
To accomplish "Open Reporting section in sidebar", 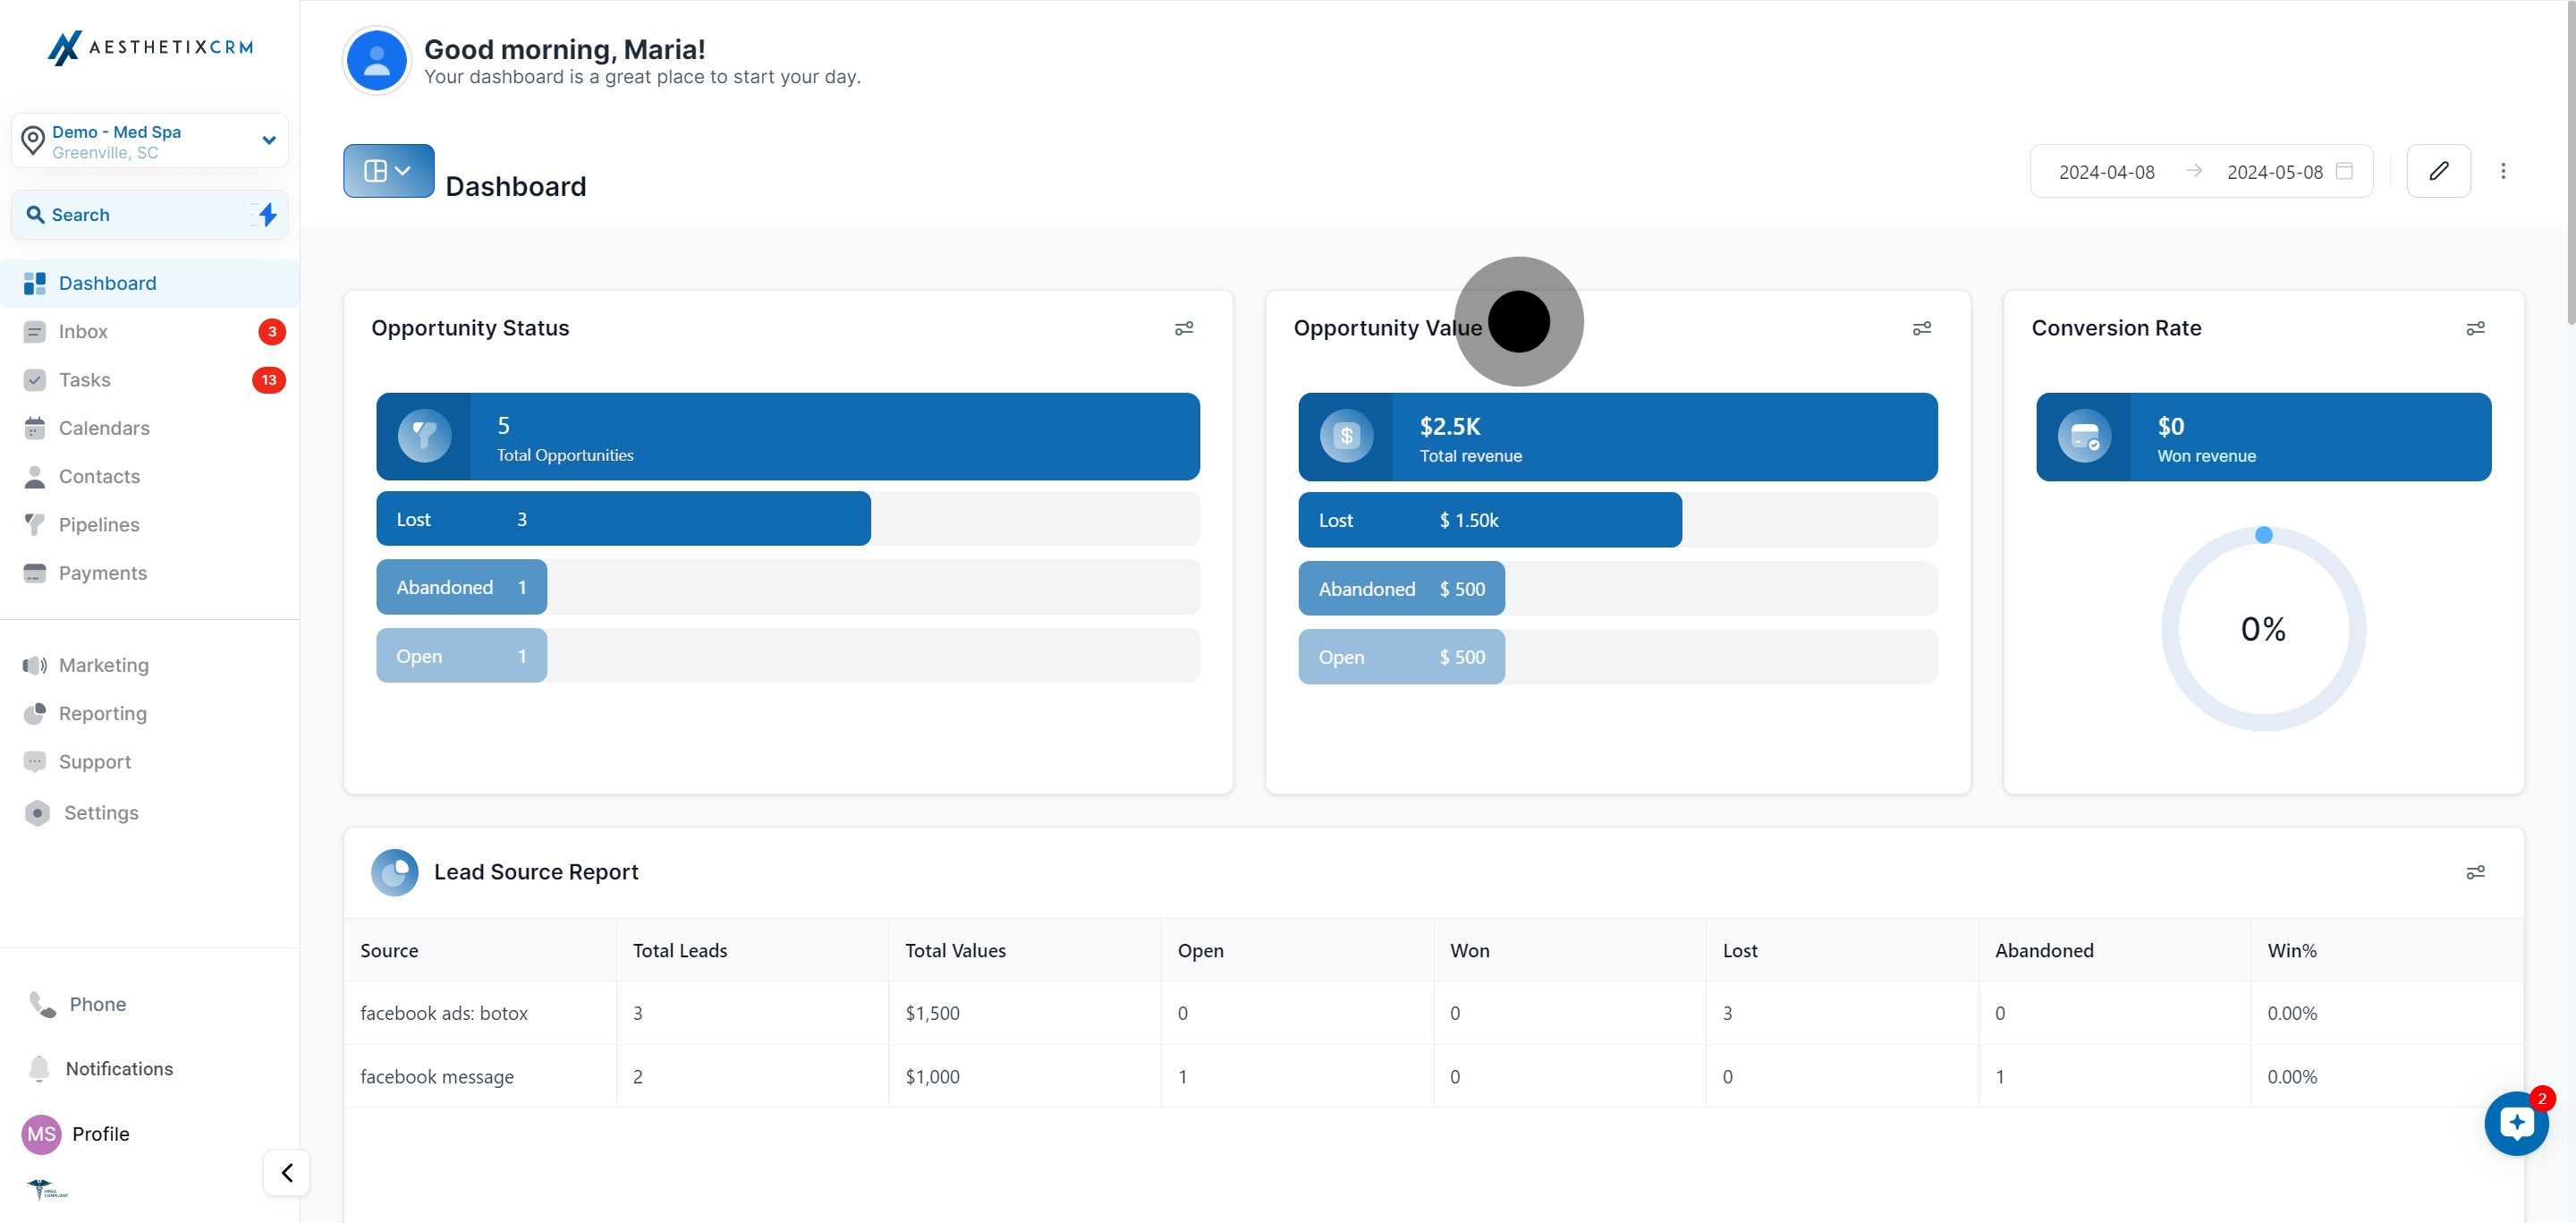I will (x=102, y=713).
